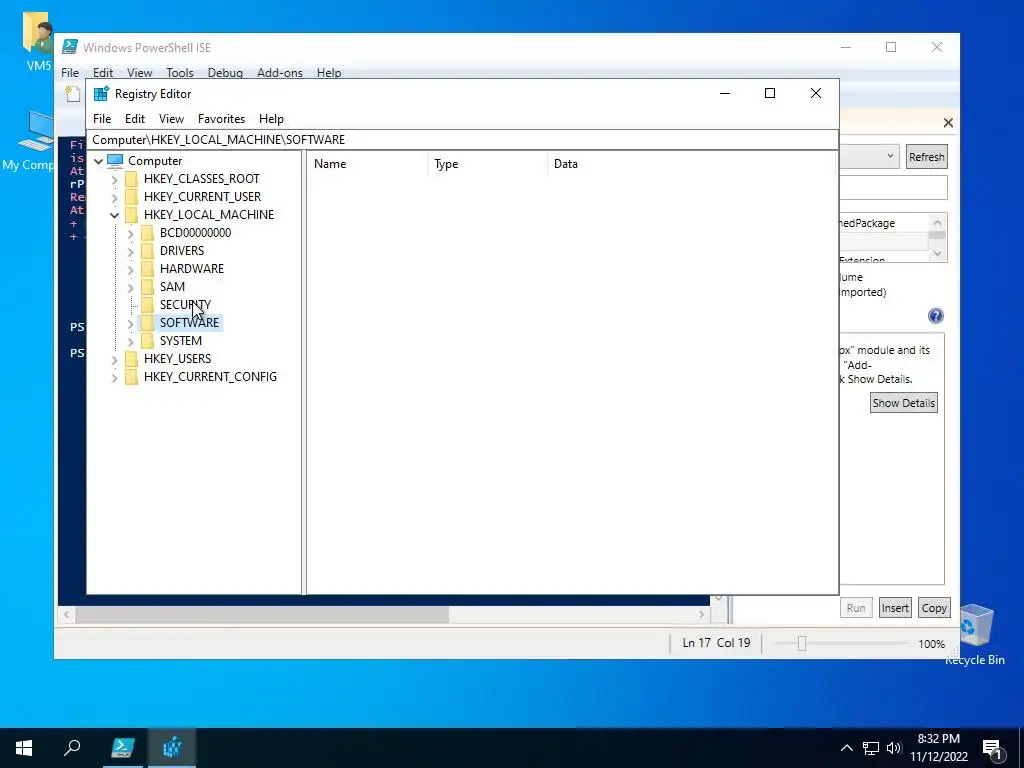
Task: Click the SAM folder icon
Action: click(148, 287)
